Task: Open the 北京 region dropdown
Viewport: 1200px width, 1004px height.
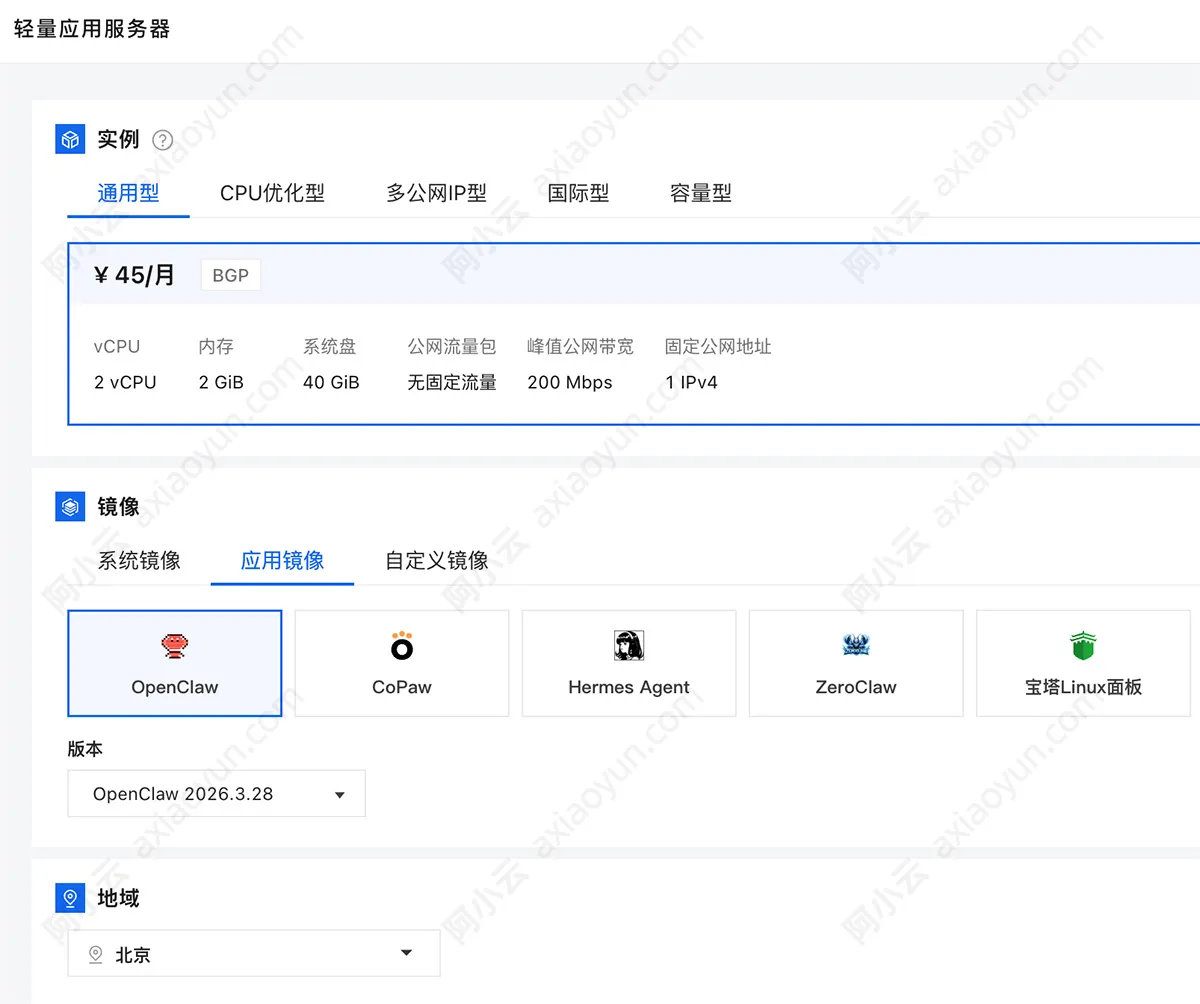Action: (253, 954)
